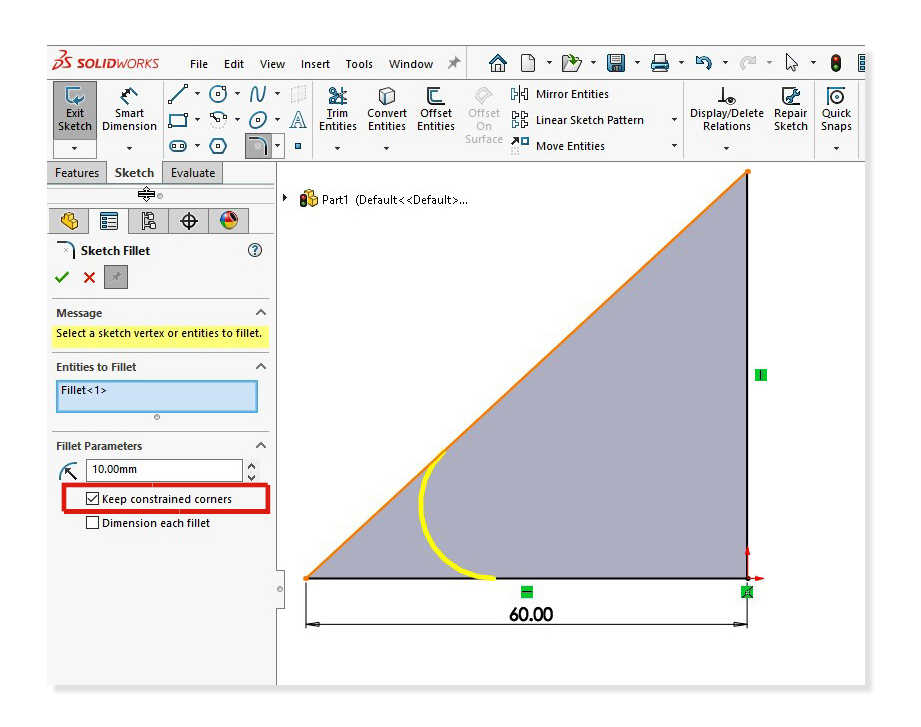The width and height of the screenshot is (921, 727).
Task: Click the Convert Entities icon
Action: pyautogui.click(x=386, y=109)
